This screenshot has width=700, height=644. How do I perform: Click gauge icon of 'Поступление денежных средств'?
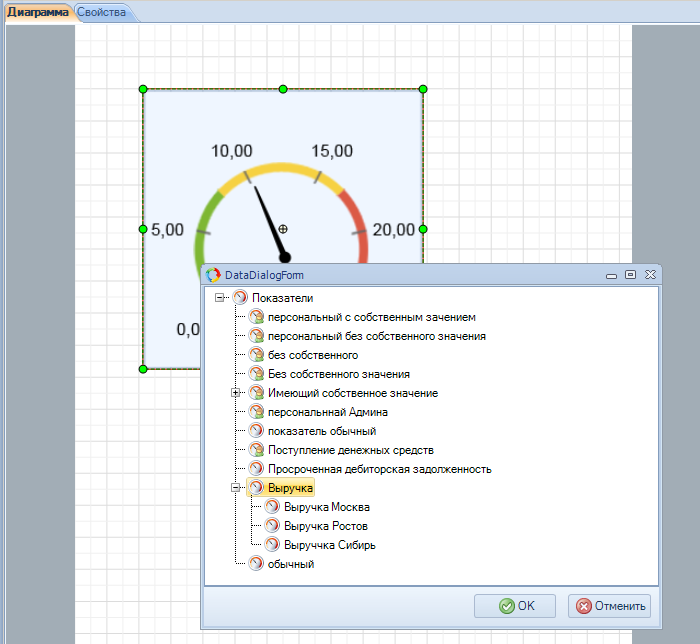coord(256,450)
